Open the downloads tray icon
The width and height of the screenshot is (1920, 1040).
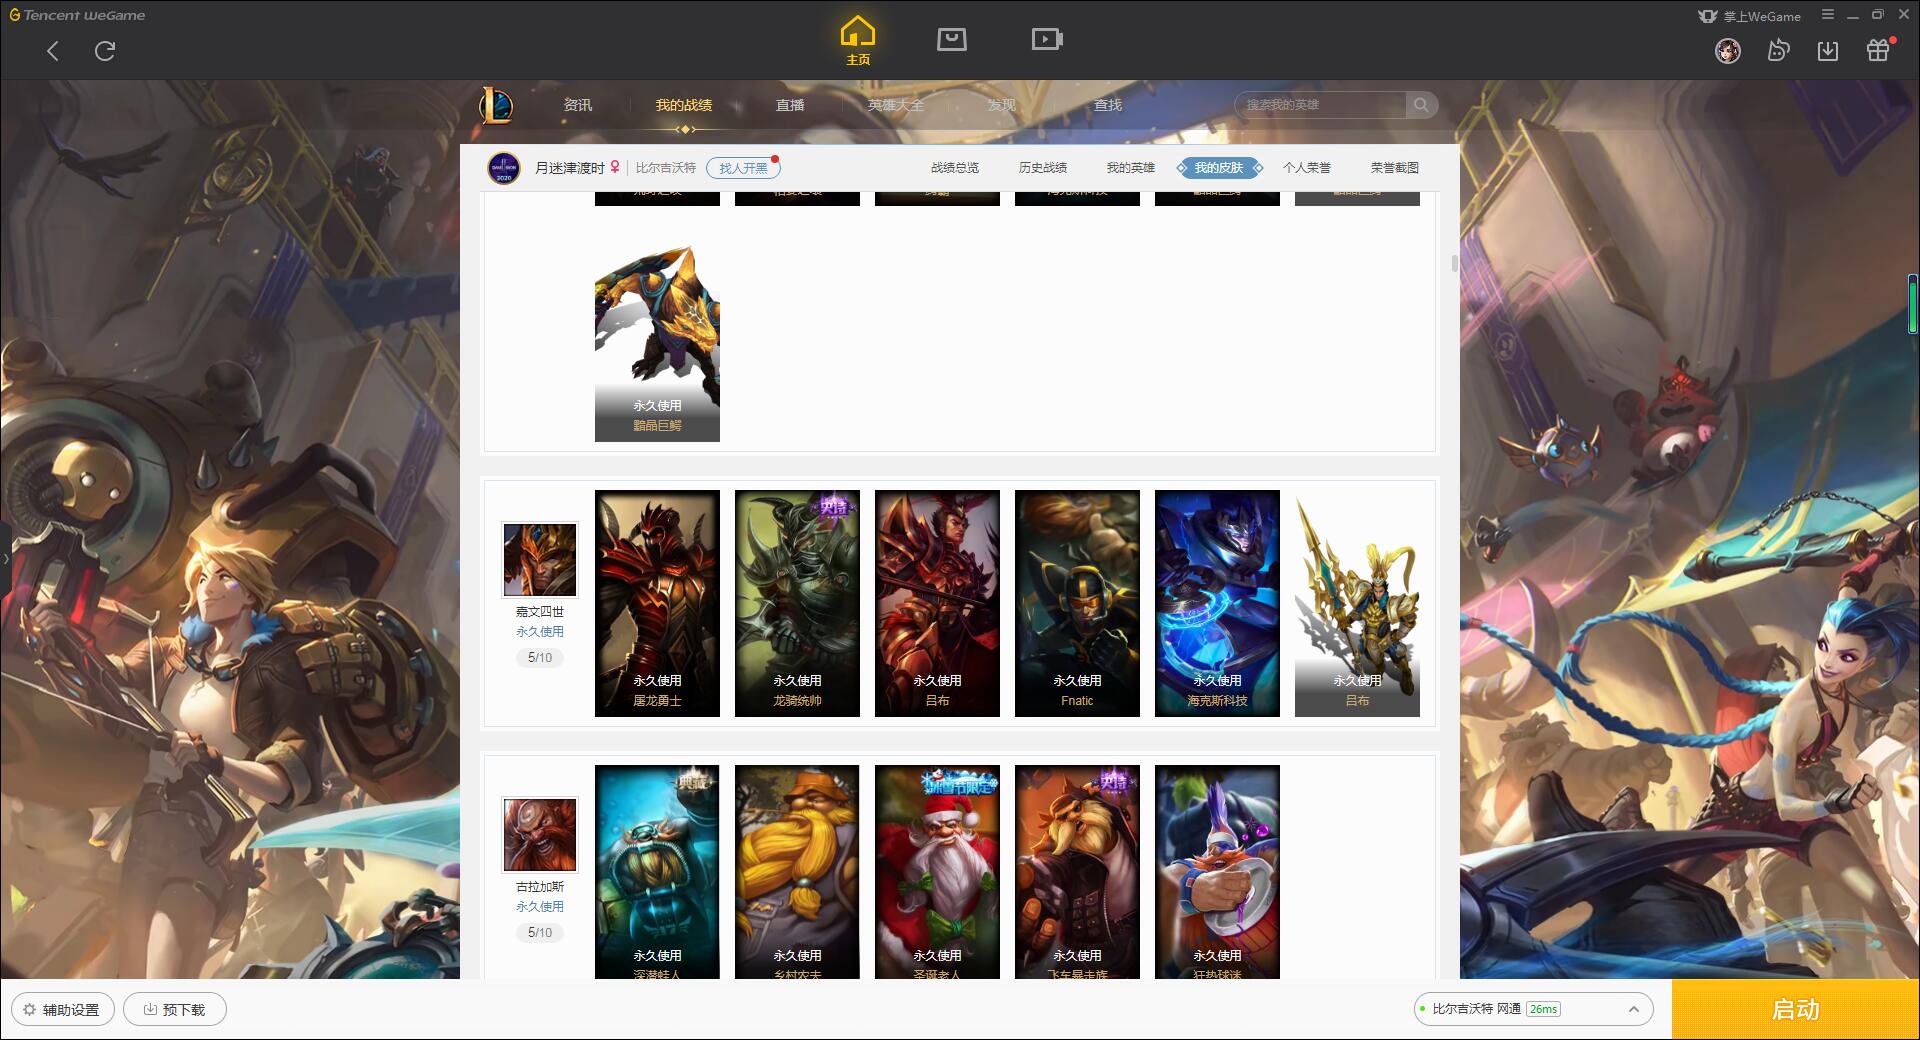tap(1828, 50)
